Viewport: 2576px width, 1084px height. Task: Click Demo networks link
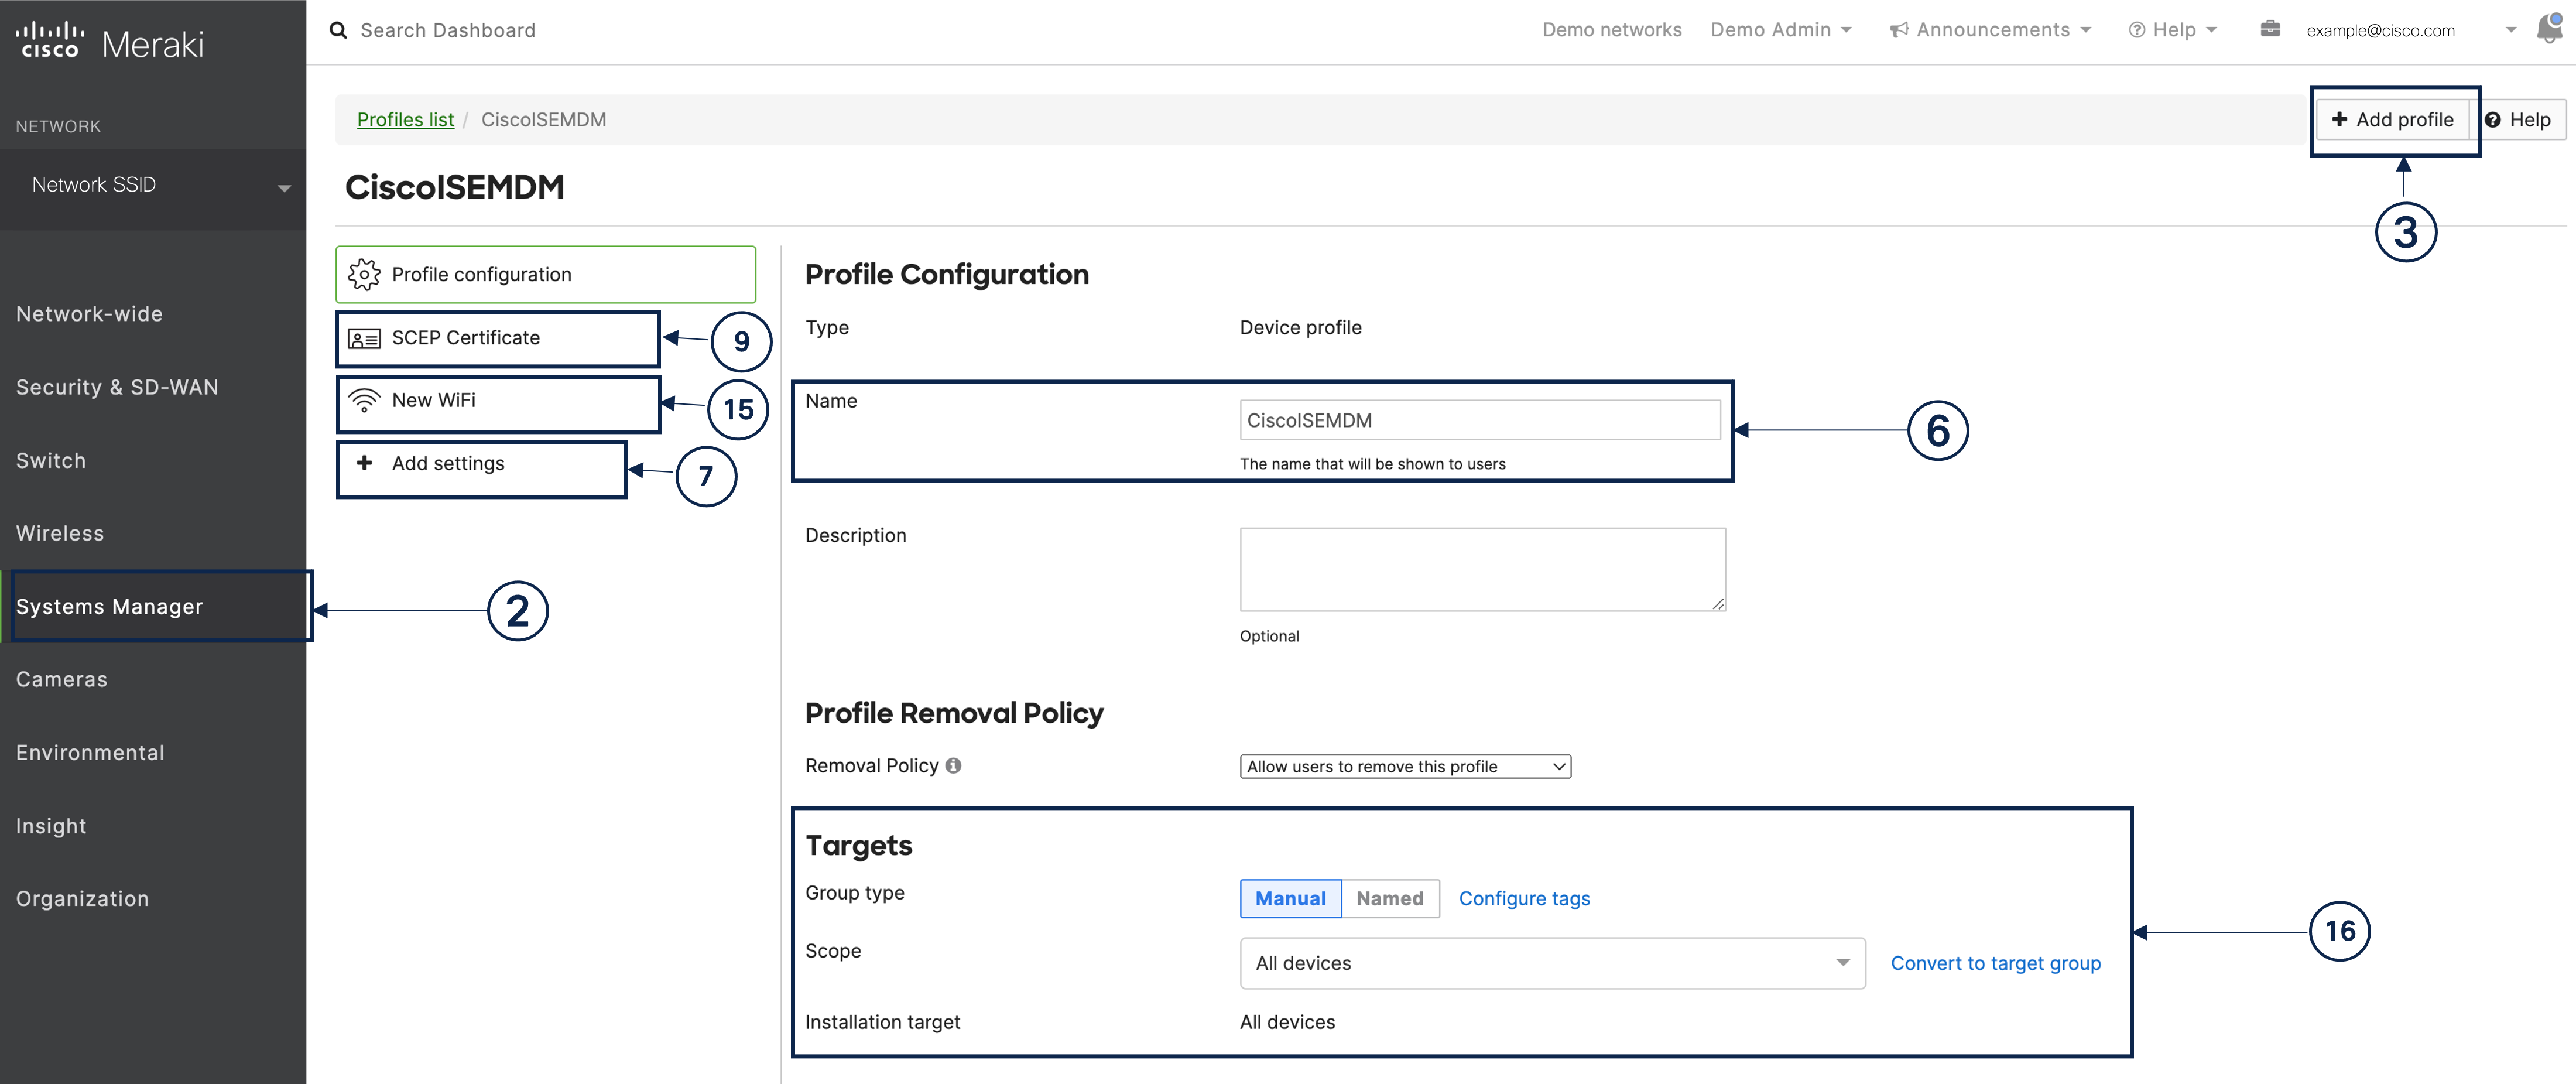click(x=1612, y=30)
